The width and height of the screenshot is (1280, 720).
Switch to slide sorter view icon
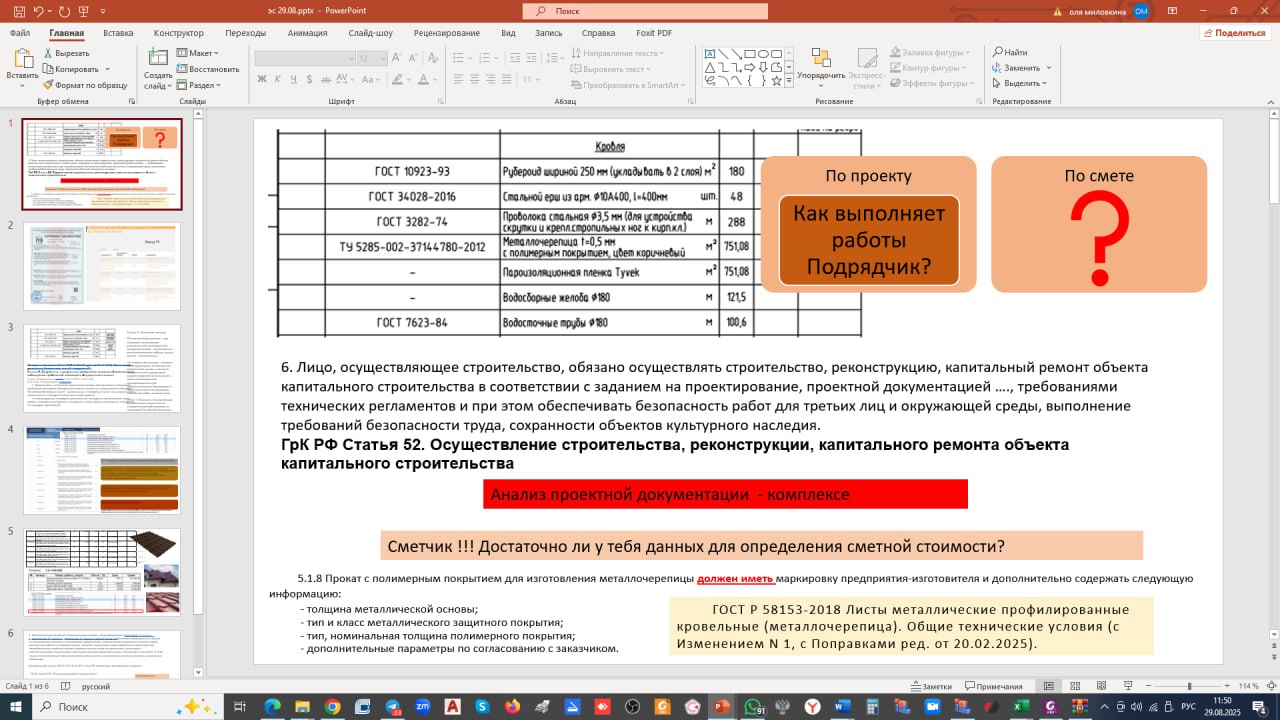1075,686
